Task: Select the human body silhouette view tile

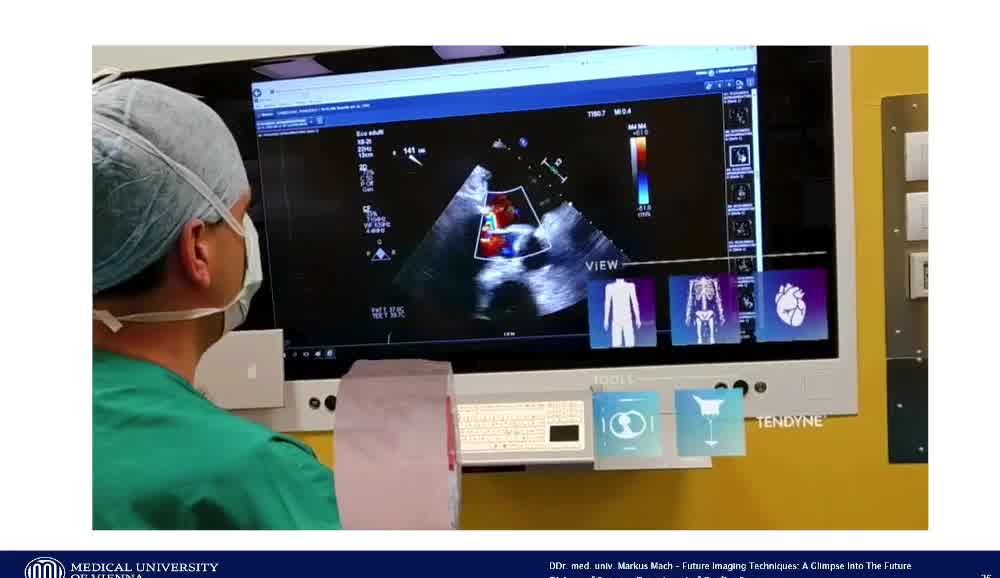Action: pyautogui.click(x=621, y=312)
